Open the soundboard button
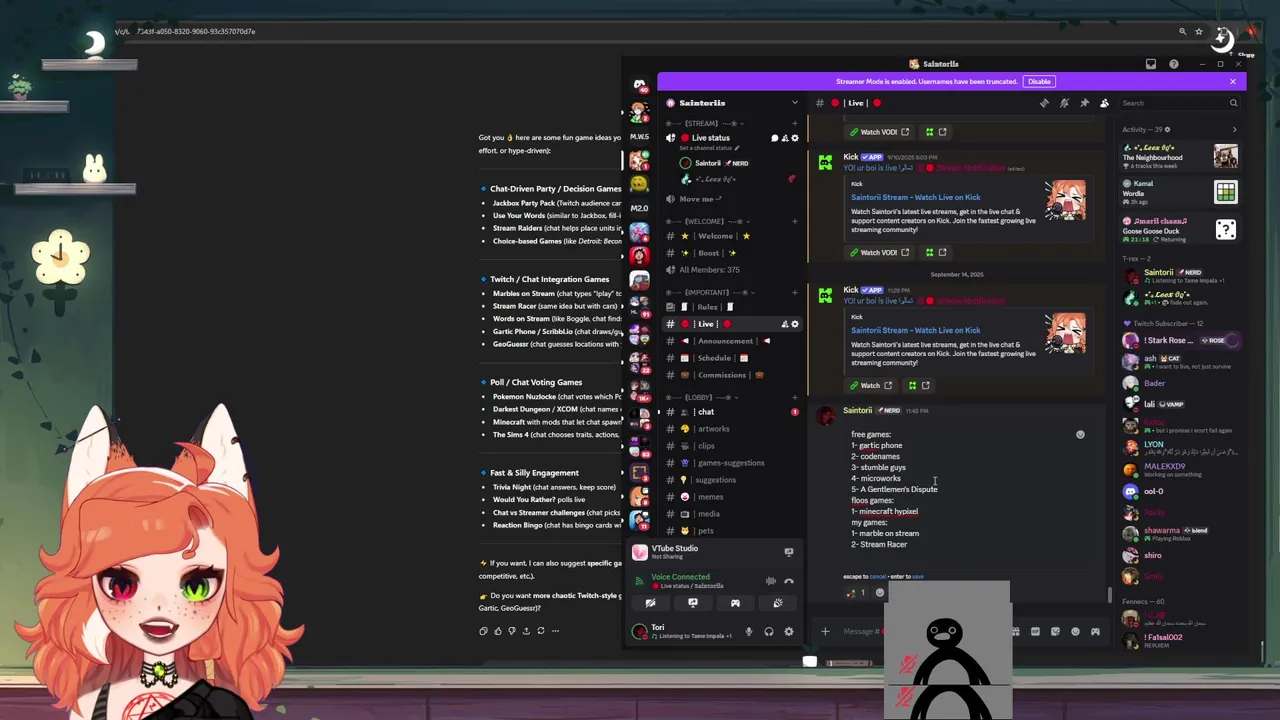 point(777,603)
